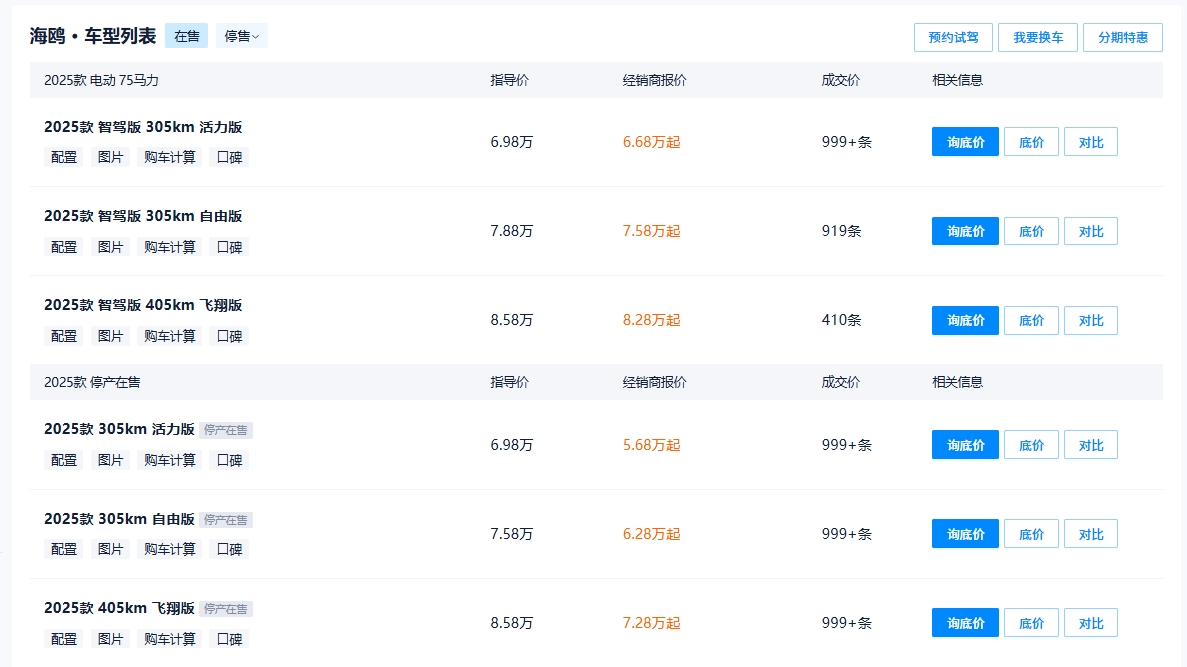Screen dimensions: 1187x667
Task: Click the 410条 transaction count
Action: point(842,320)
